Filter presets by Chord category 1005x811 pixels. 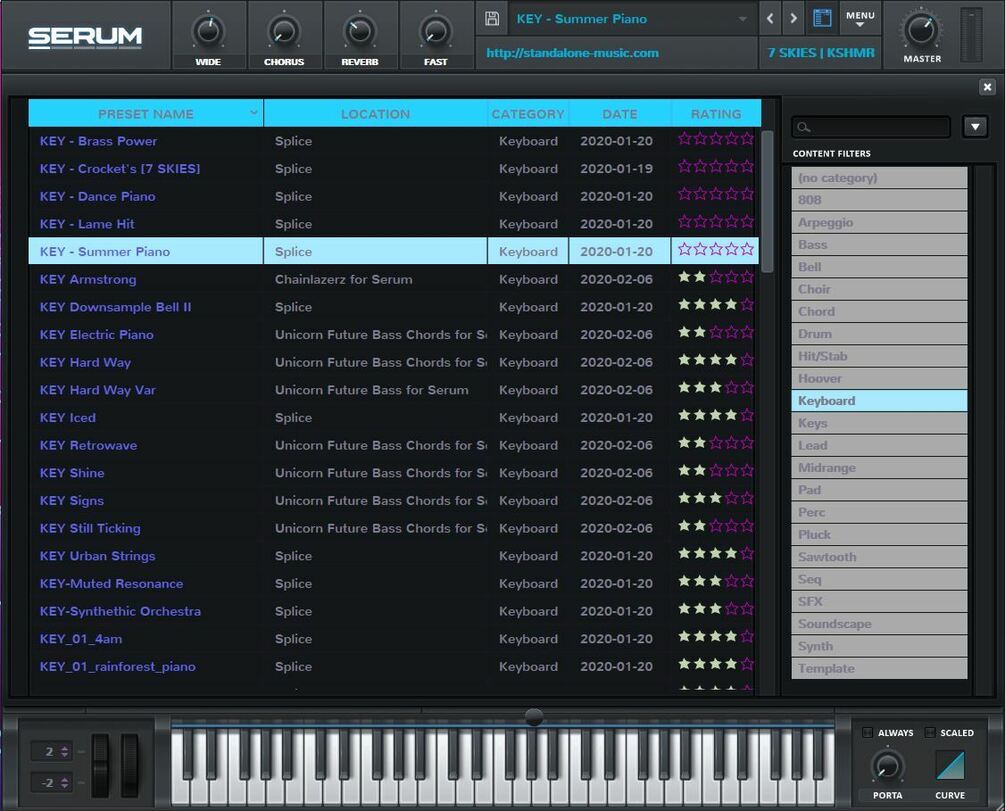[879, 312]
